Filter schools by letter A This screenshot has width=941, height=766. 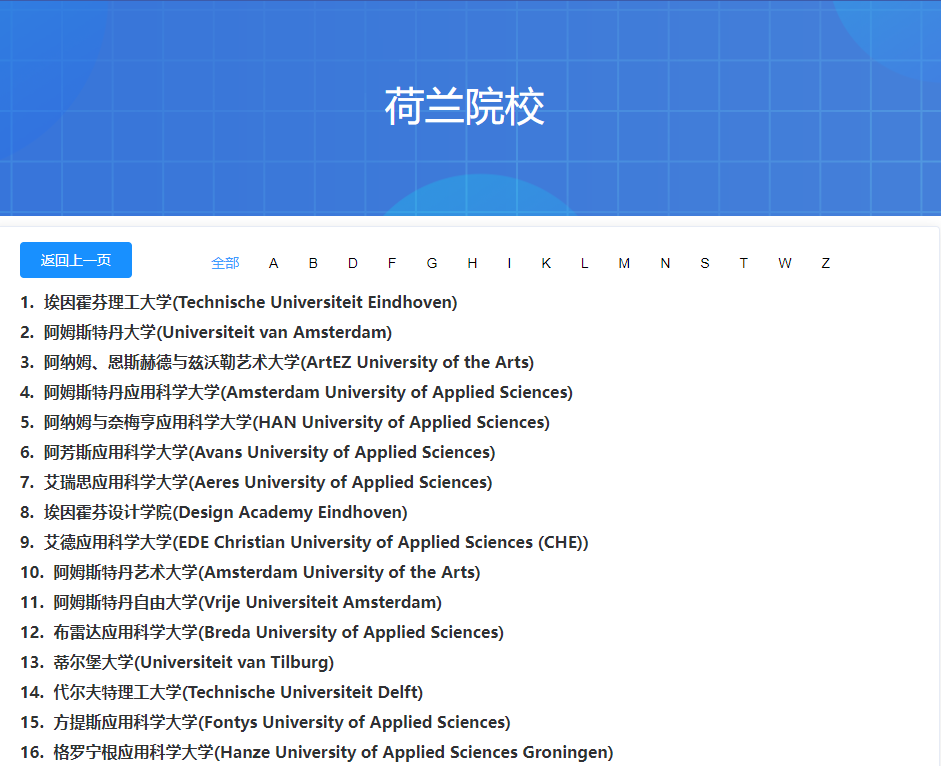click(x=274, y=263)
